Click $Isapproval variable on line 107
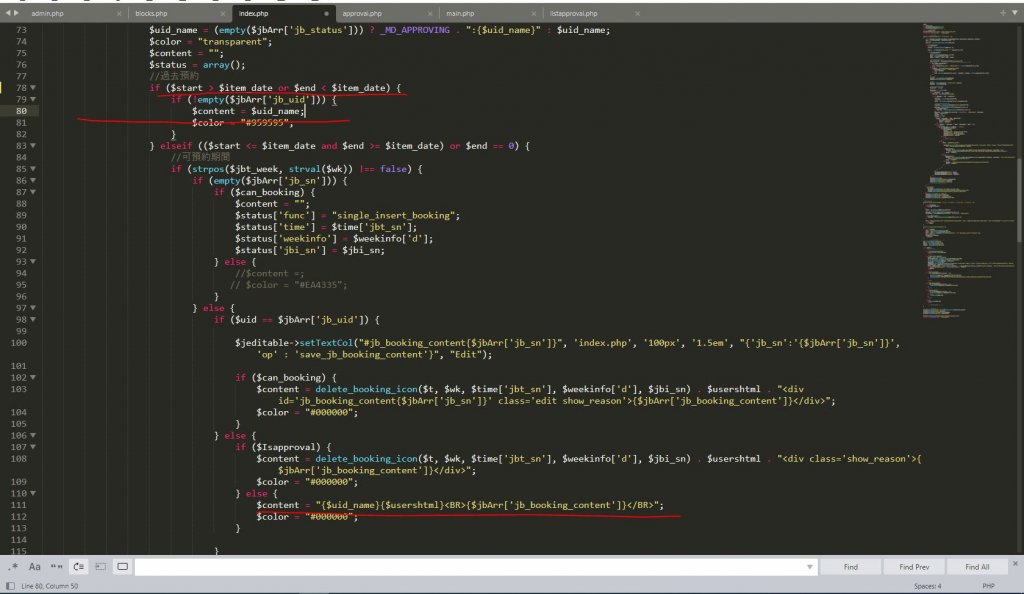 tap(291, 447)
